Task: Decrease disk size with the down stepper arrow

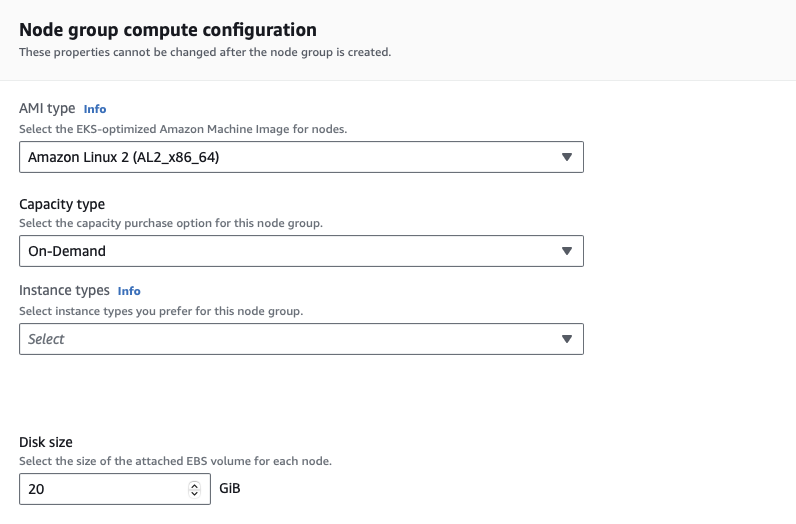Action: (x=194, y=494)
